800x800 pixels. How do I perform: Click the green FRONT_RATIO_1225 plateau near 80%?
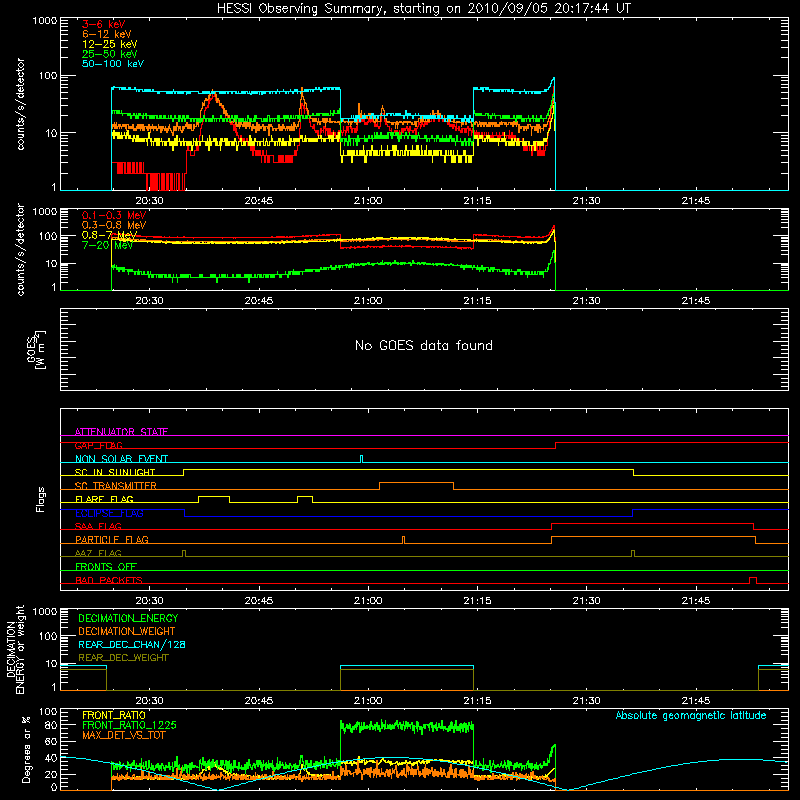[407, 726]
